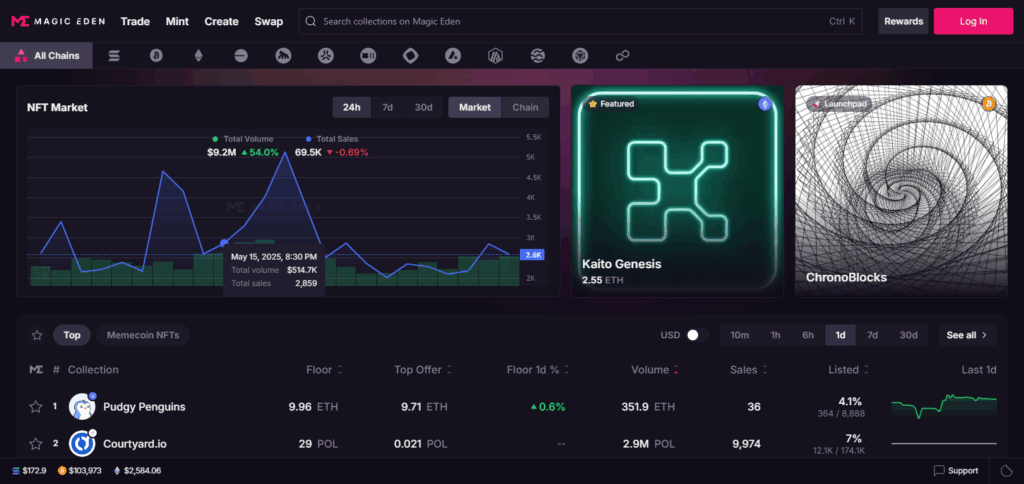The height and width of the screenshot is (484, 1024).
Task: Open the Memecoin NFTs tab
Action: (x=143, y=335)
